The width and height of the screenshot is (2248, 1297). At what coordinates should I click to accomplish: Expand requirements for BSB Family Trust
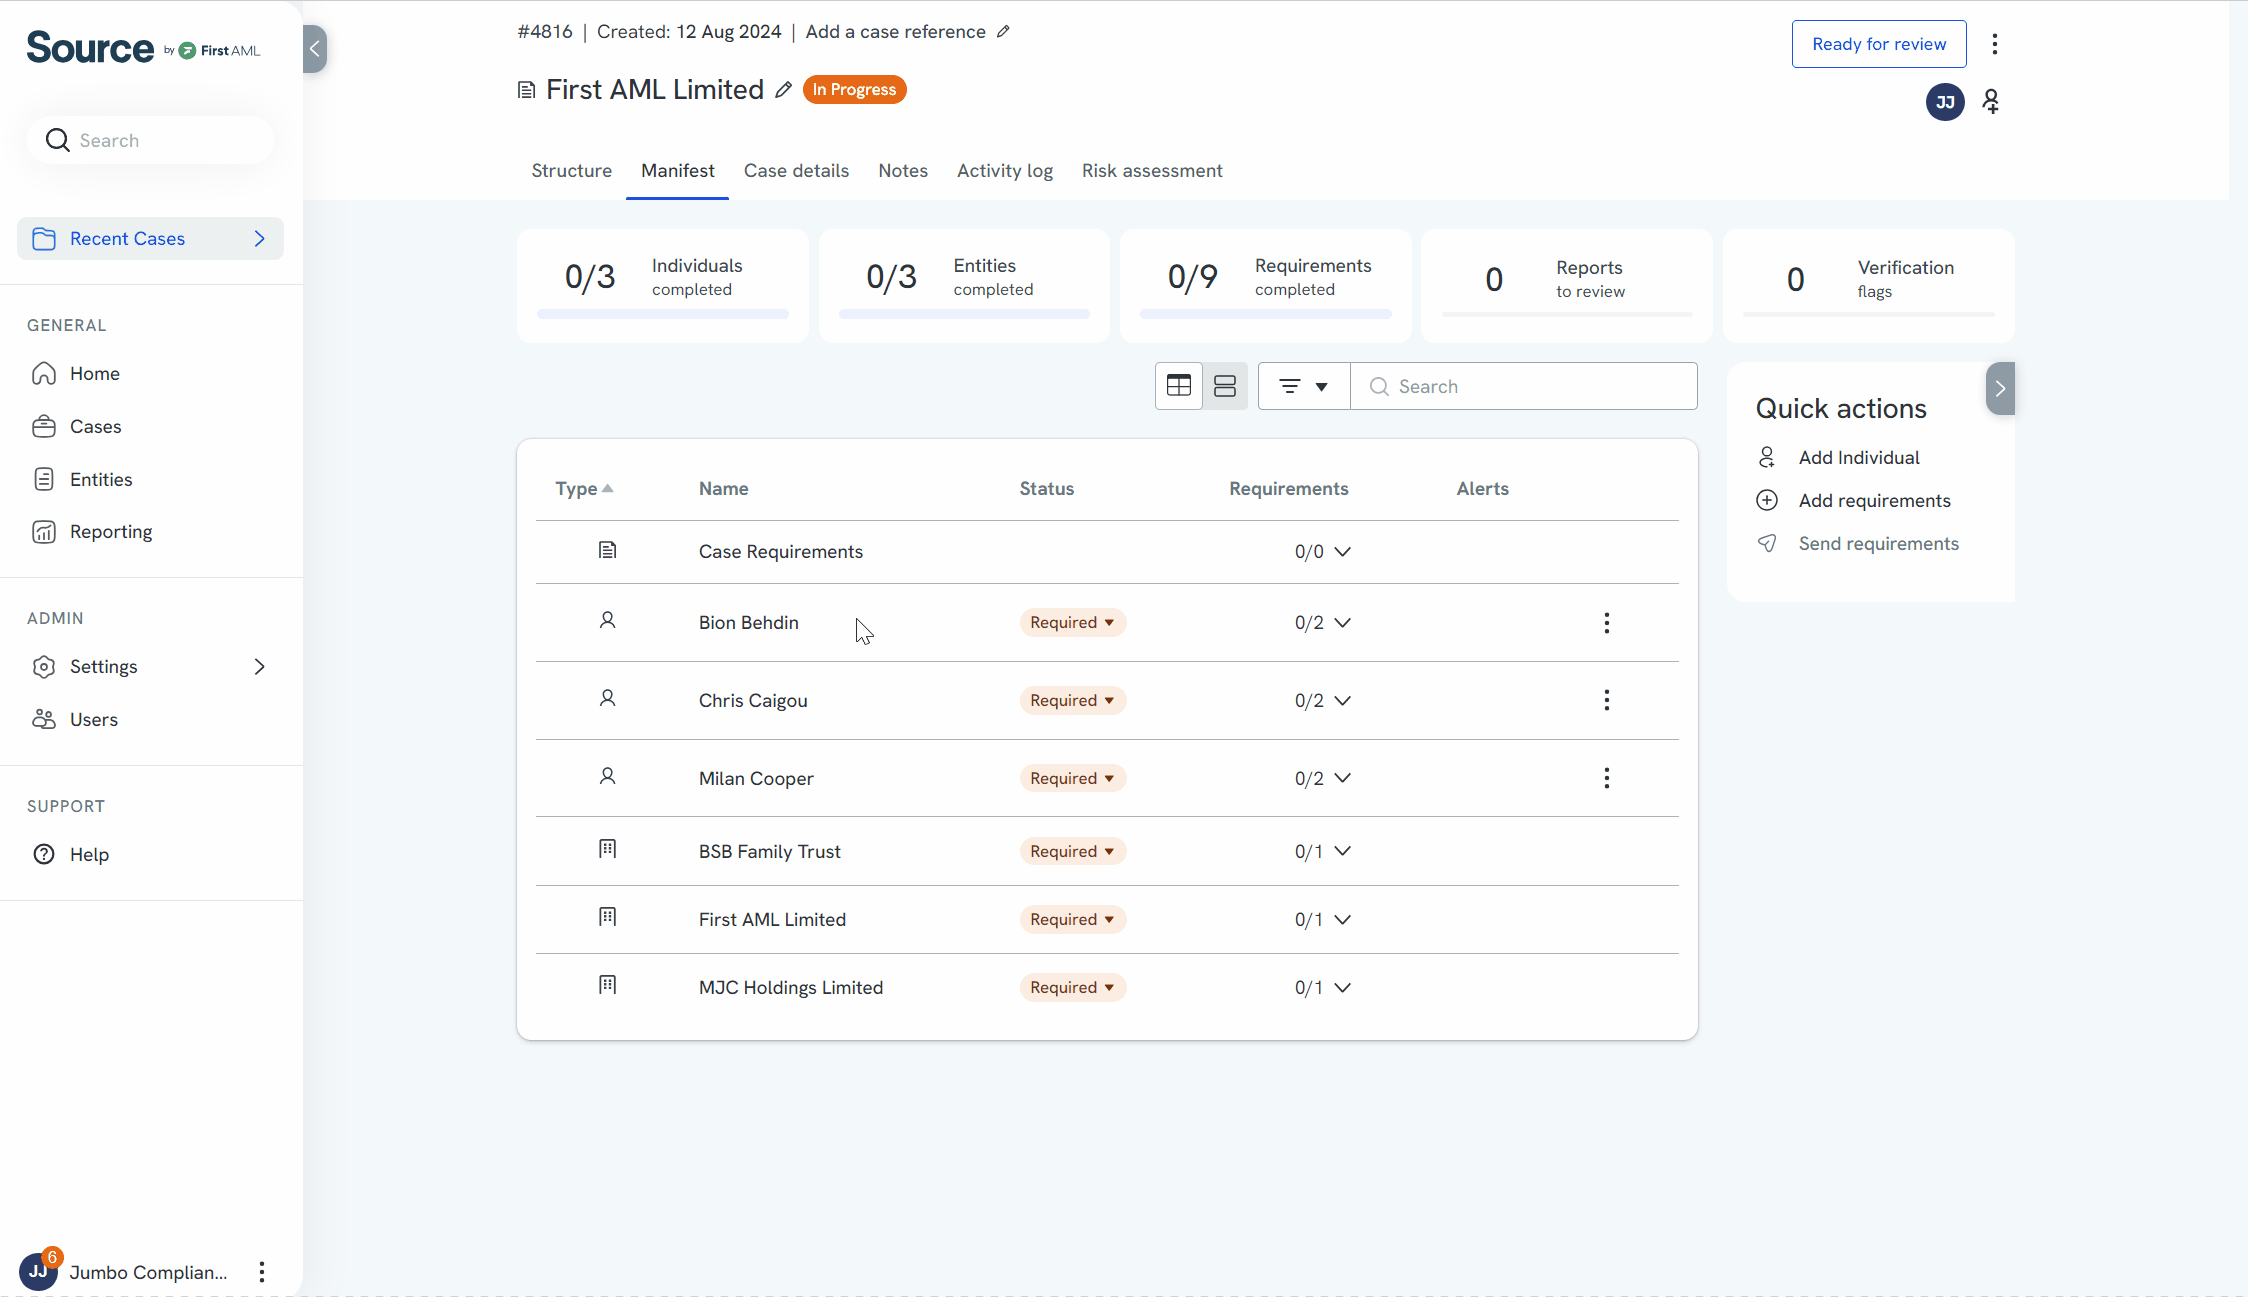pos(1343,851)
